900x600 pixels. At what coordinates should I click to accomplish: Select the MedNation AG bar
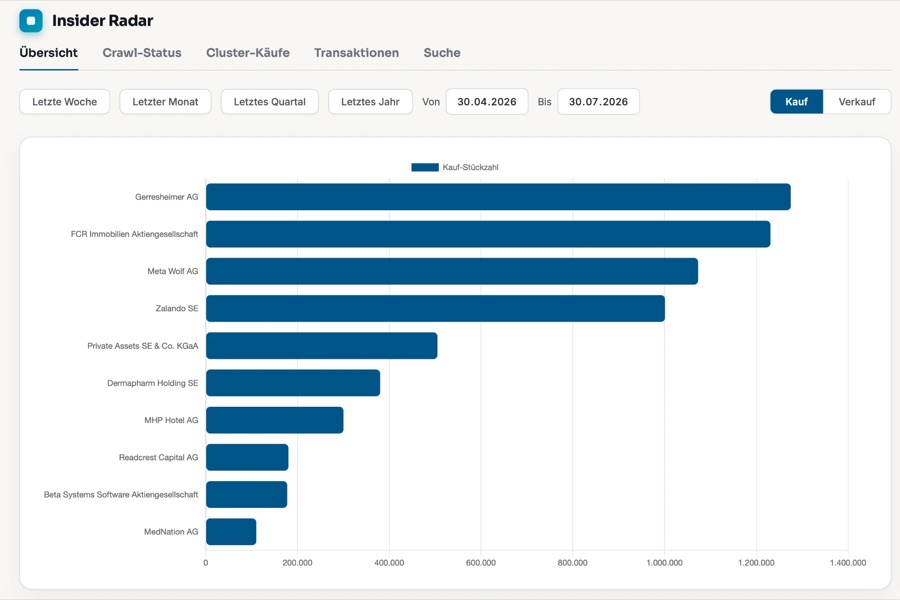click(231, 532)
